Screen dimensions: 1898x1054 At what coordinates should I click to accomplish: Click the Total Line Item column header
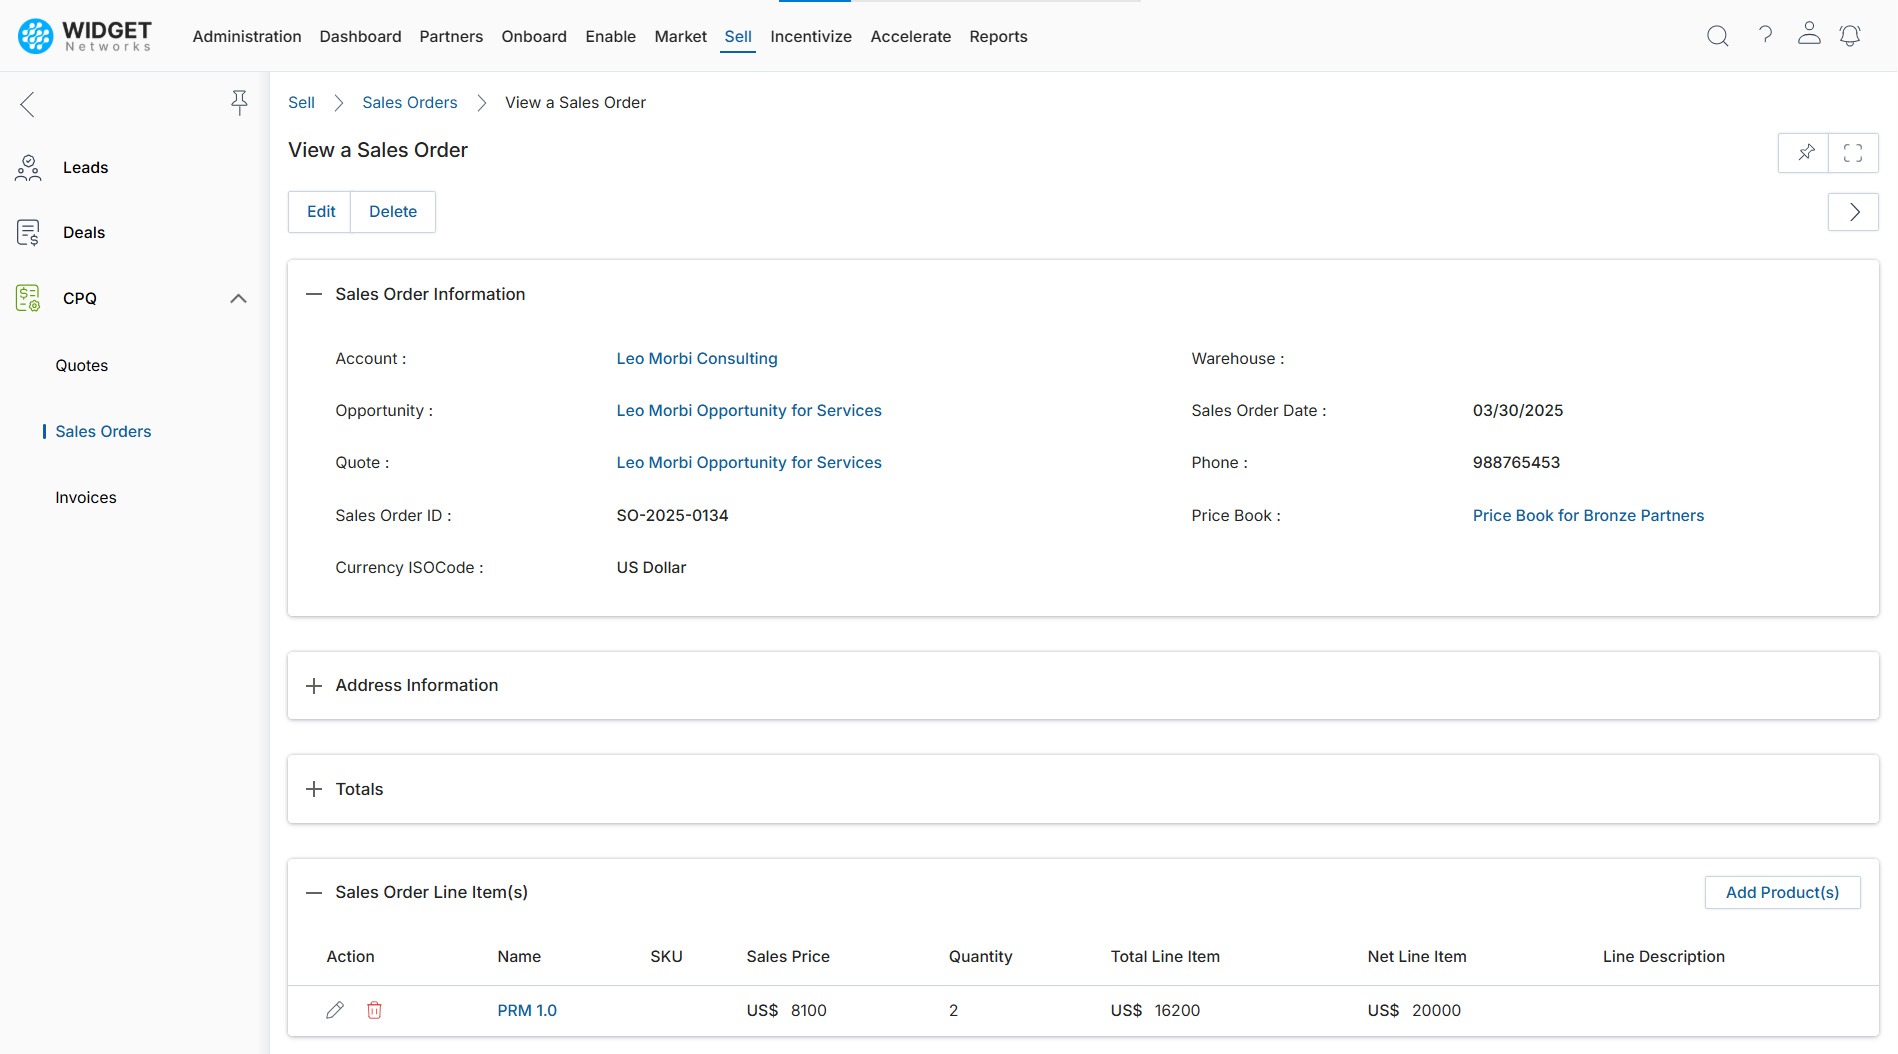pos(1165,956)
